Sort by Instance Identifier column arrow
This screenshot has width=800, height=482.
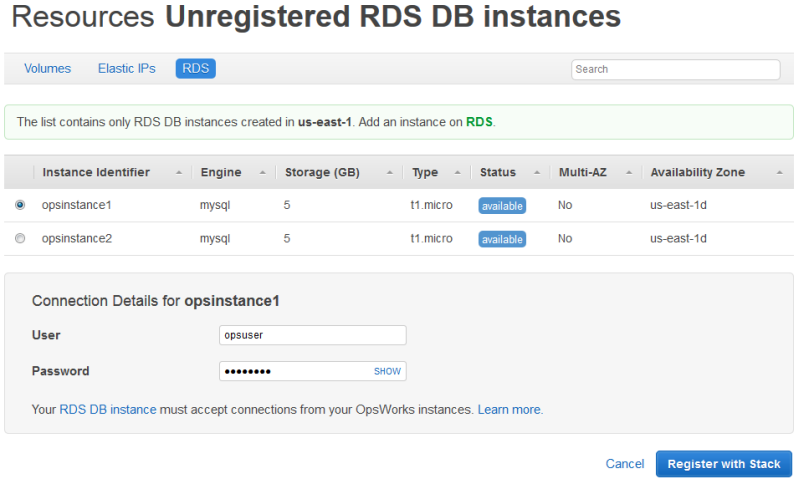pyautogui.click(x=179, y=173)
